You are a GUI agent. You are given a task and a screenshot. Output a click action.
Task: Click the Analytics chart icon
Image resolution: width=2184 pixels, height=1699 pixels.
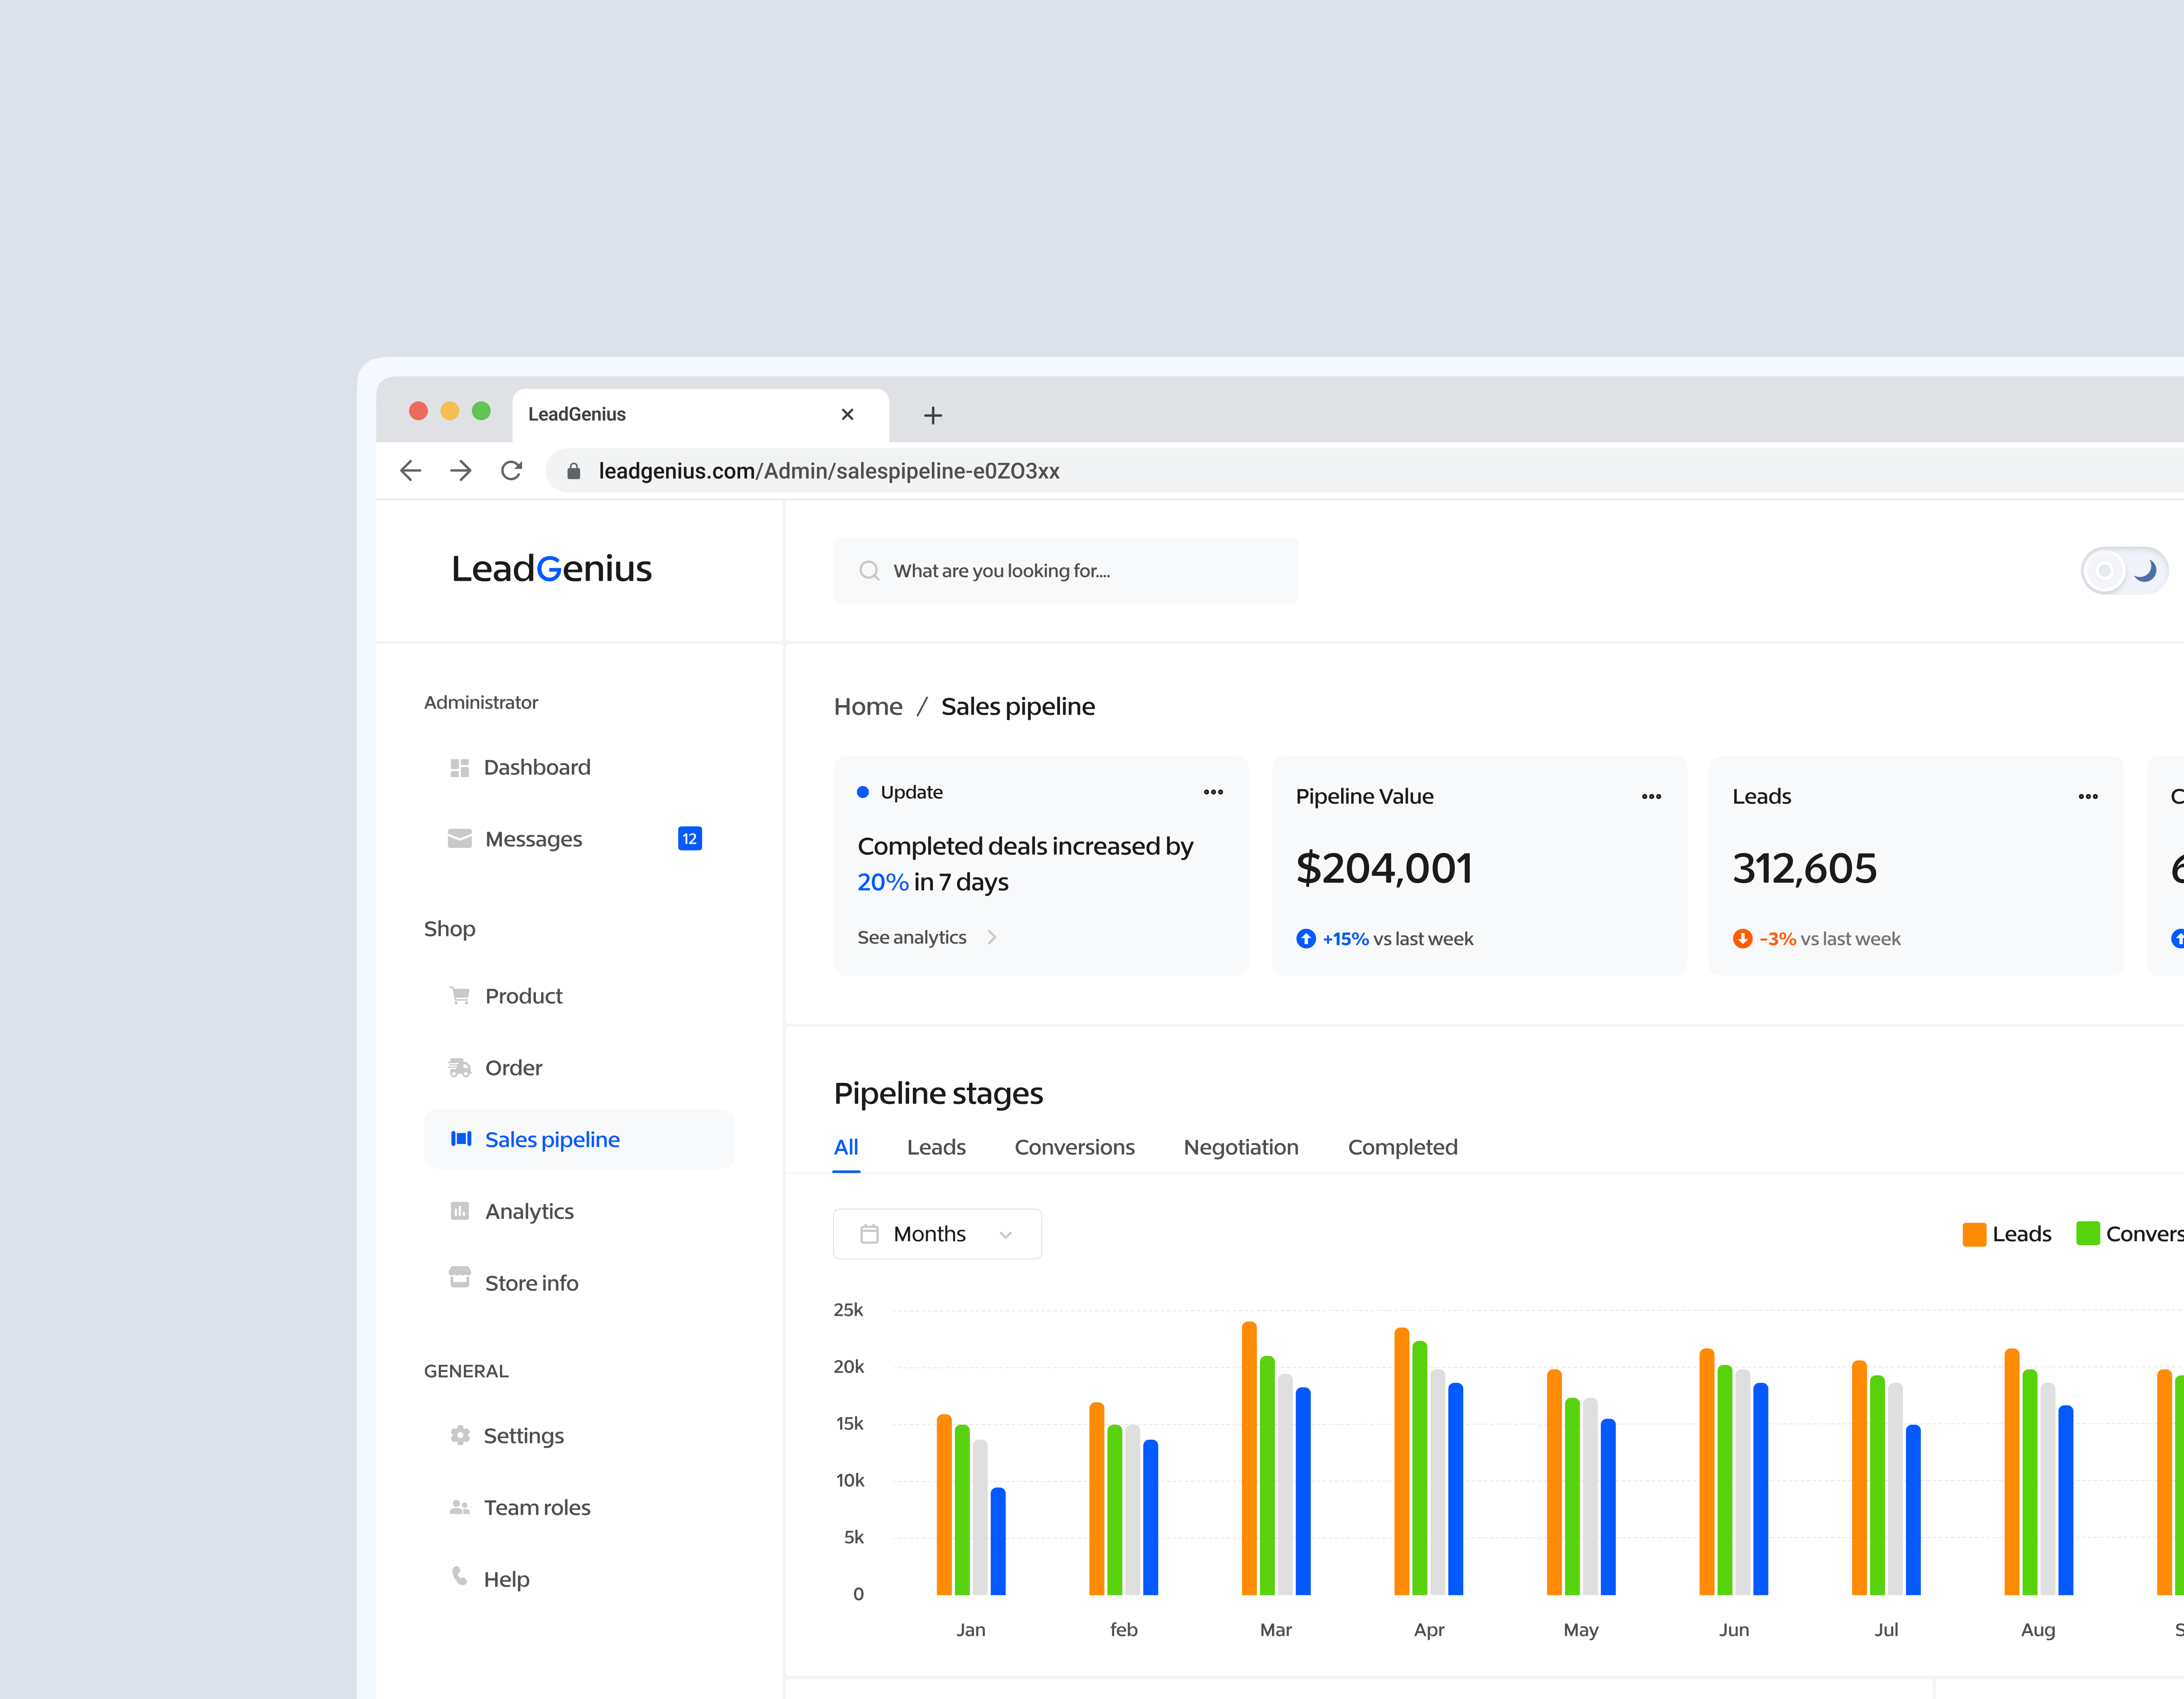tap(459, 1211)
